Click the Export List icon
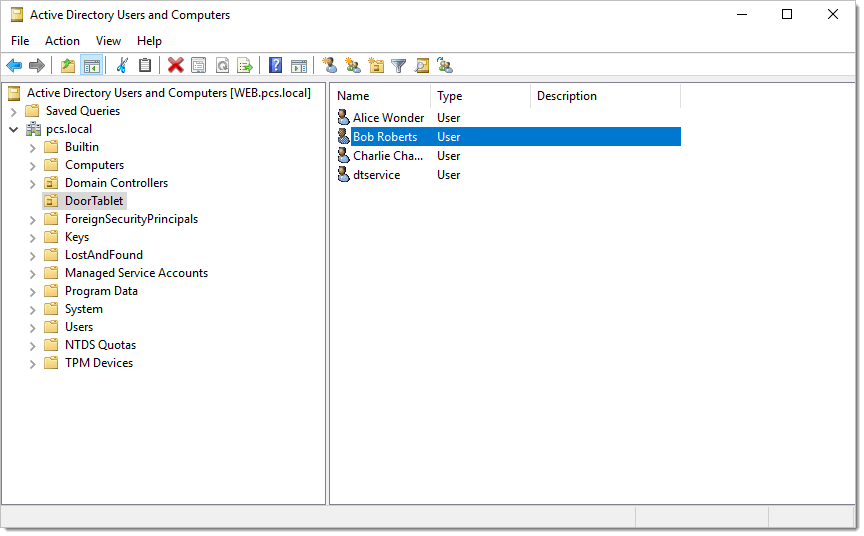864x536 pixels. click(245, 66)
